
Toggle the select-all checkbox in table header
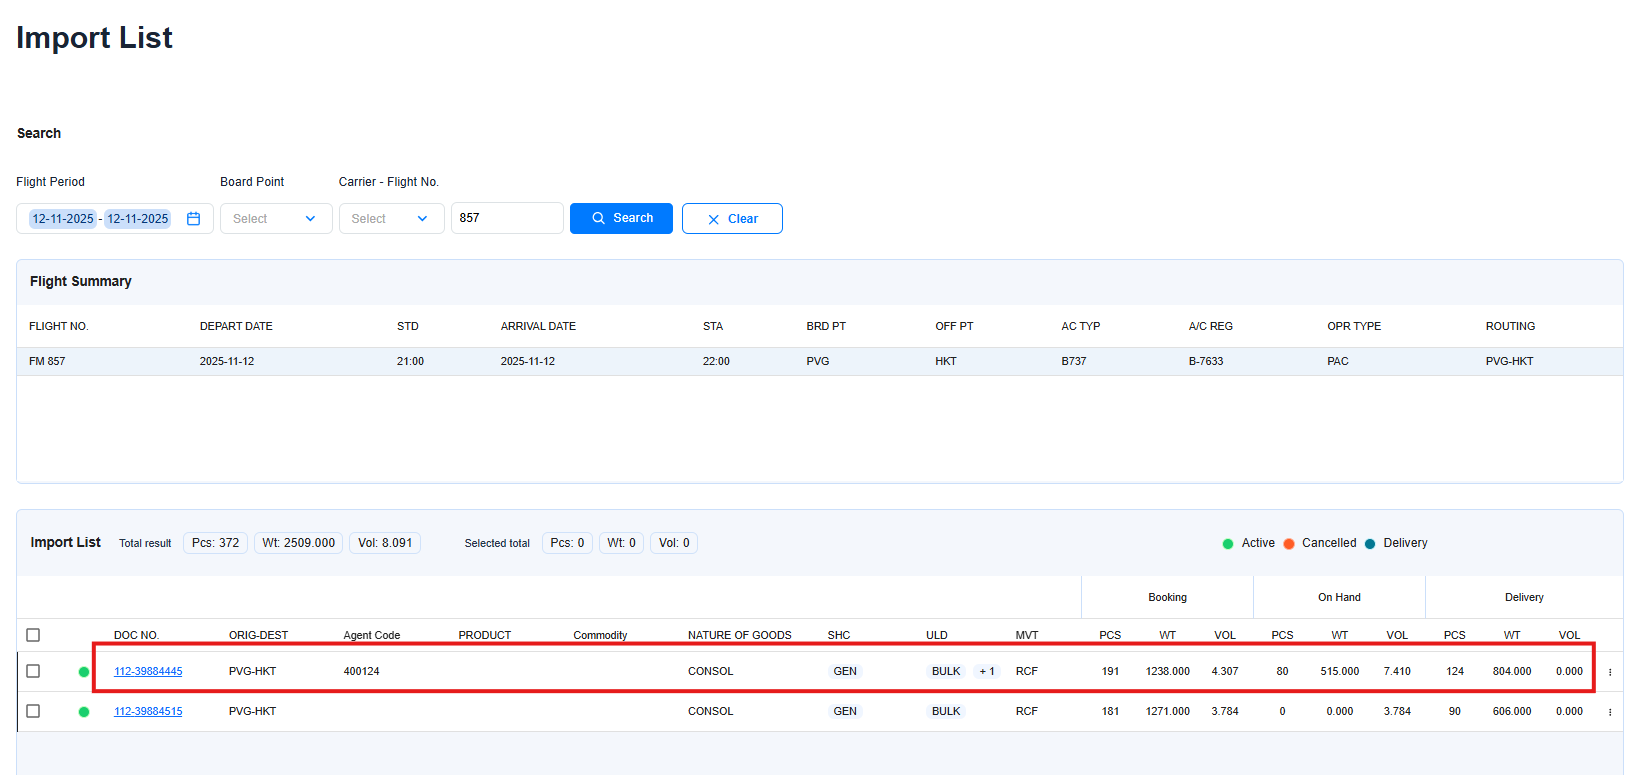(33, 635)
